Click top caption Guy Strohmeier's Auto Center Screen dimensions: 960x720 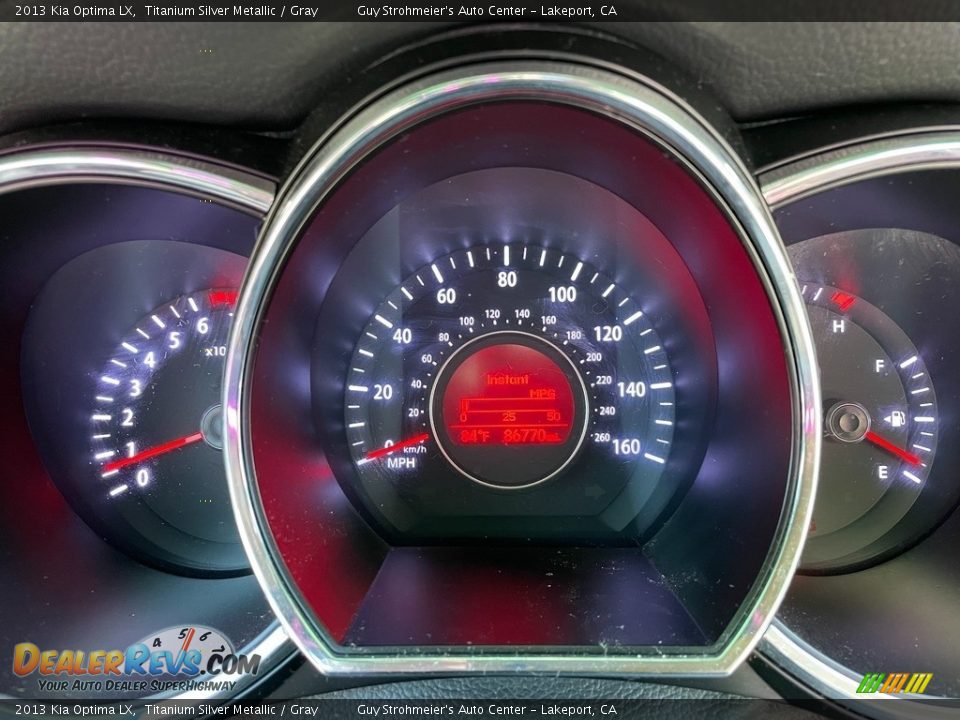441,10
